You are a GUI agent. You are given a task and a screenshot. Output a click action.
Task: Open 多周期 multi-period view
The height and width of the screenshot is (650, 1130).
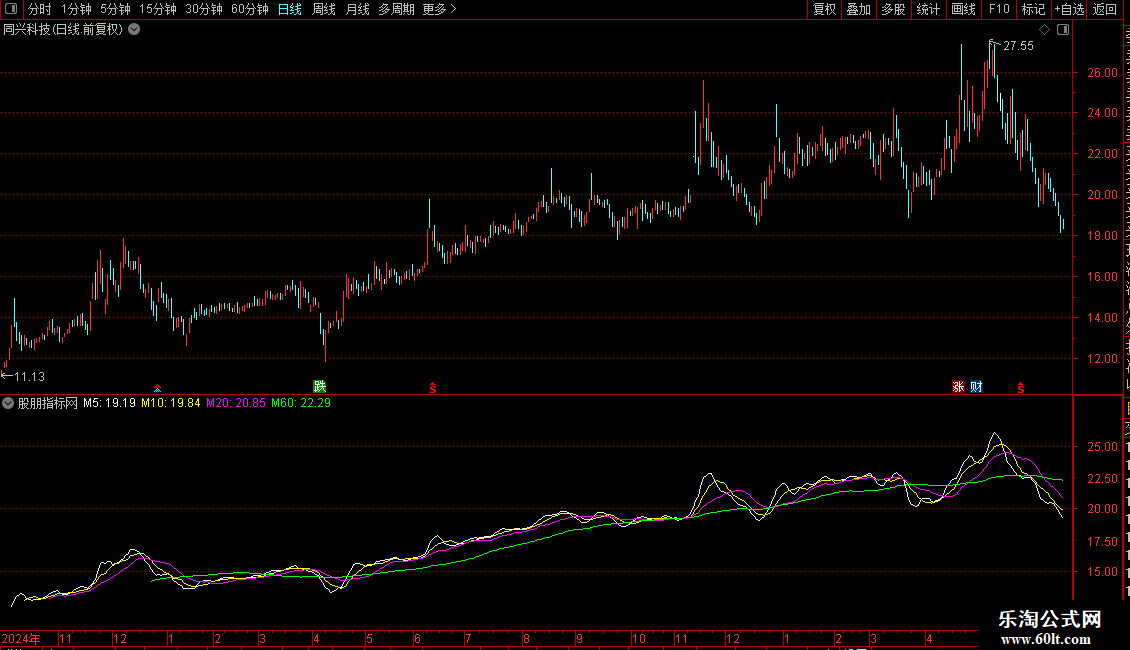(x=396, y=9)
